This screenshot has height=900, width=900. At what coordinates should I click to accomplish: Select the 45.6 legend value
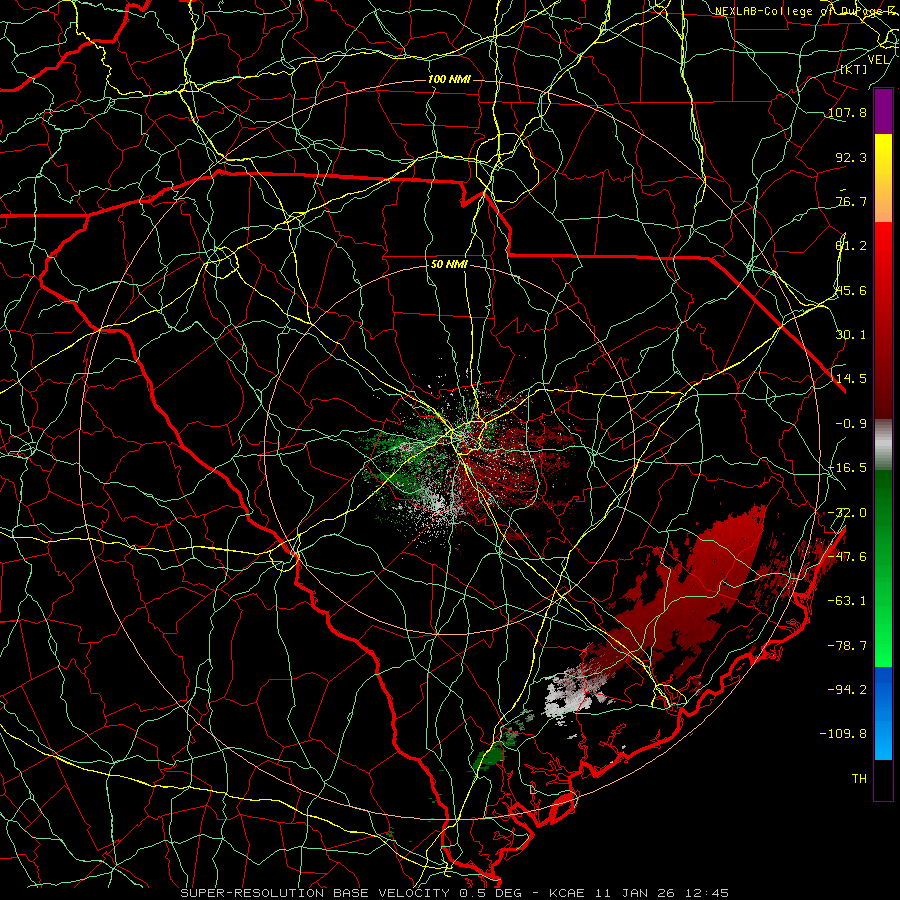[851, 290]
